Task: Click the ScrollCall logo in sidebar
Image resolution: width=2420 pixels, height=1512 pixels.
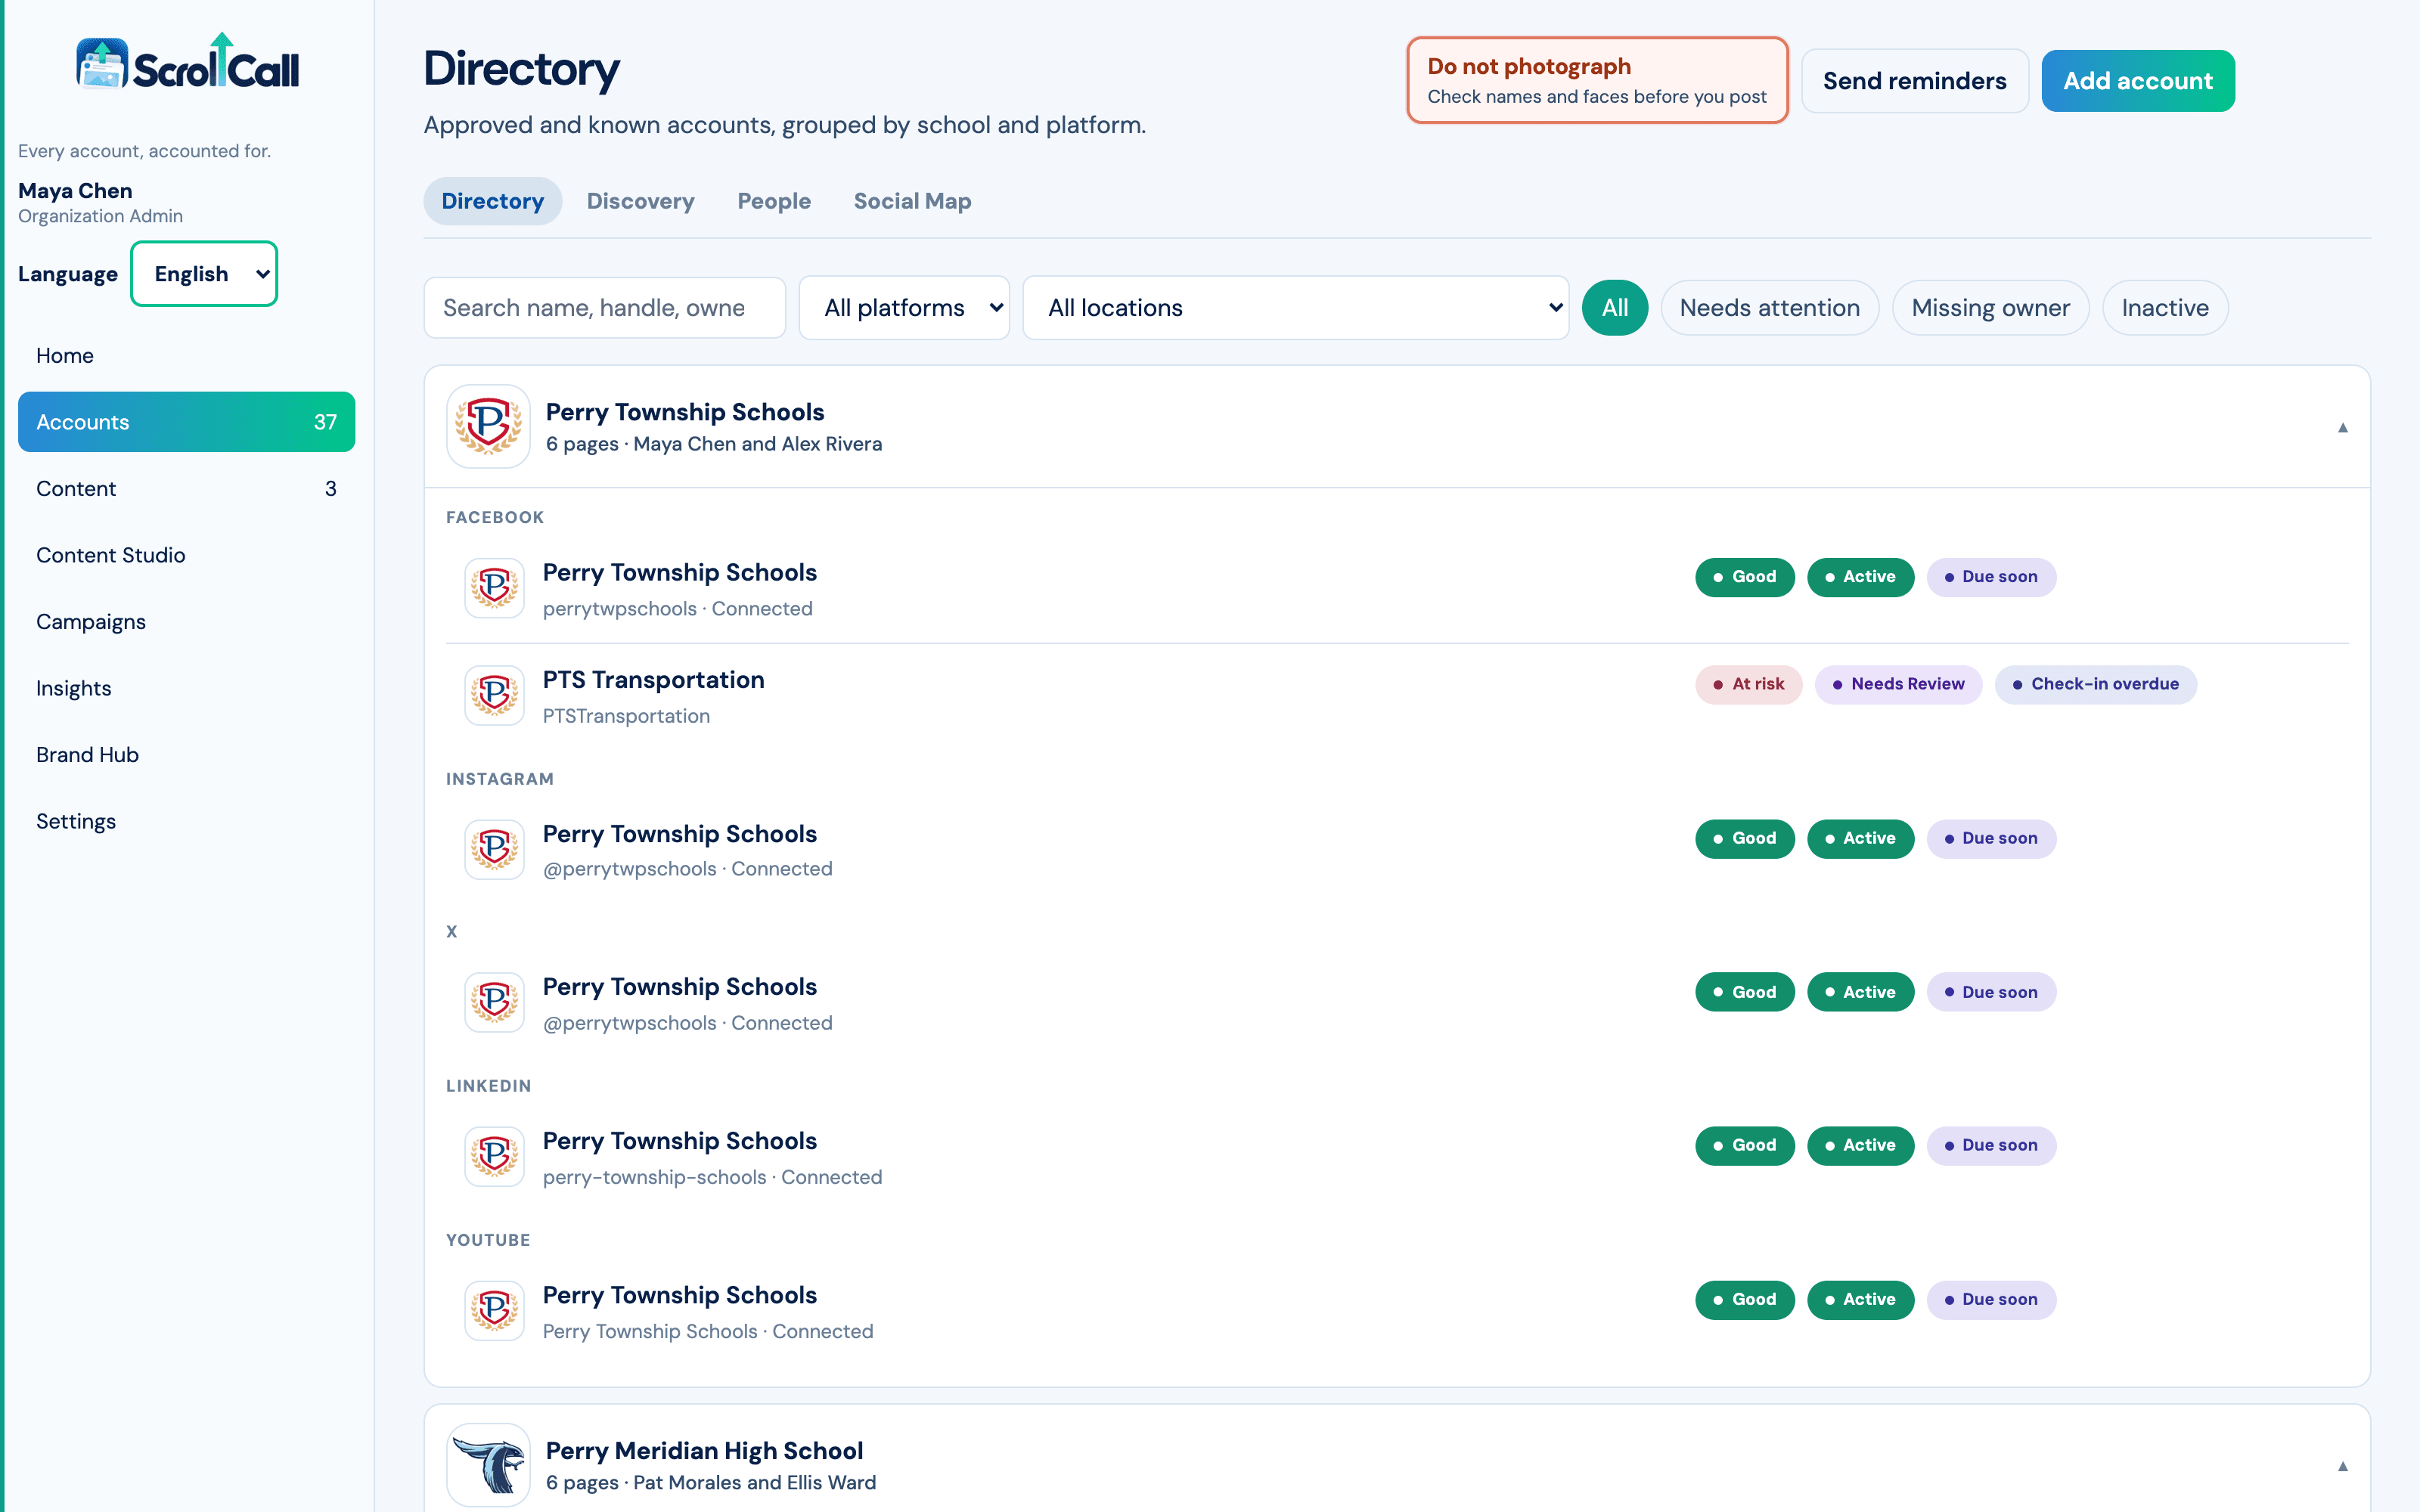Action: [x=187, y=62]
